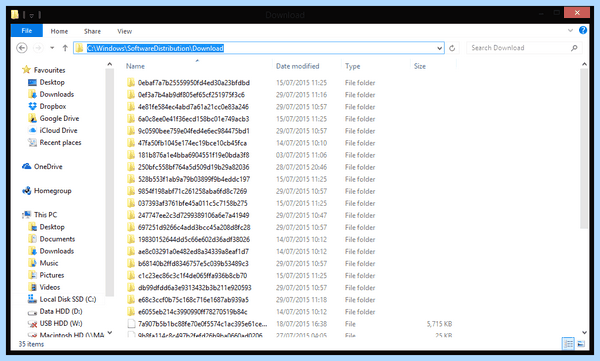Click the file list scrollbar down arrow
The width and height of the screenshot is (600, 361).
coord(584,333)
